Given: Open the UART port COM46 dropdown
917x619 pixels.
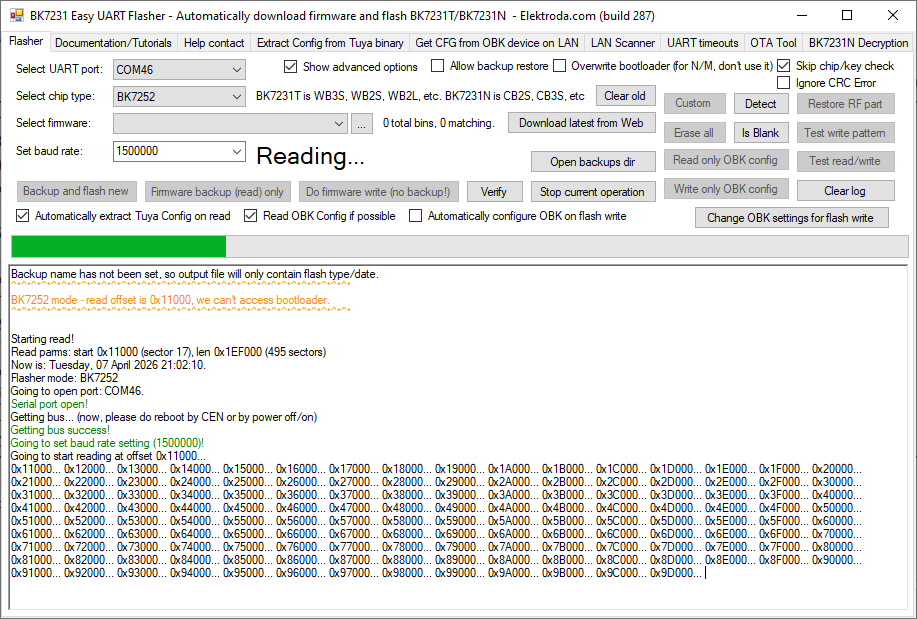Looking at the screenshot, I should [x=179, y=70].
